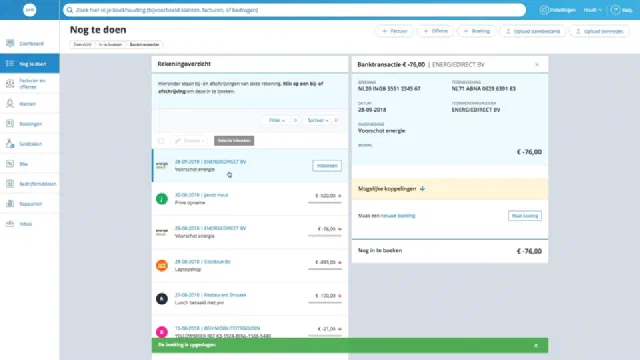This screenshot has height=360, width=640.
Task: Add a new Boeking from header
Action: tap(476, 31)
